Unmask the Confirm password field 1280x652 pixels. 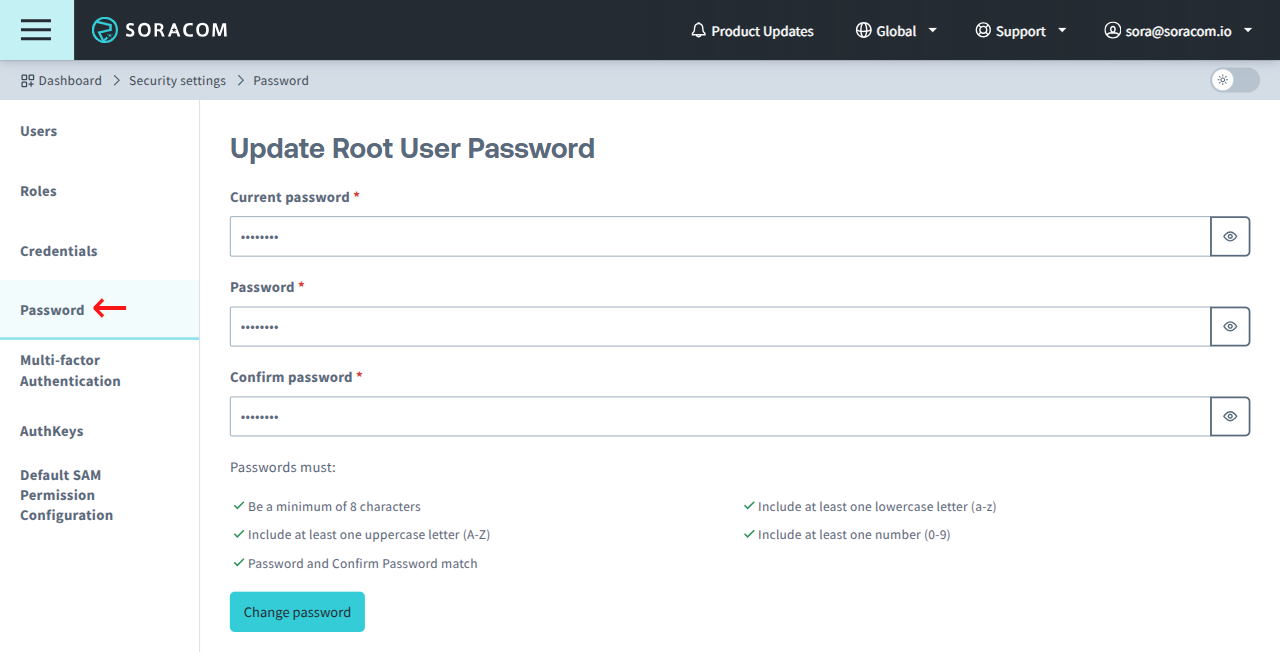pyautogui.click(x=1230, y=416)
